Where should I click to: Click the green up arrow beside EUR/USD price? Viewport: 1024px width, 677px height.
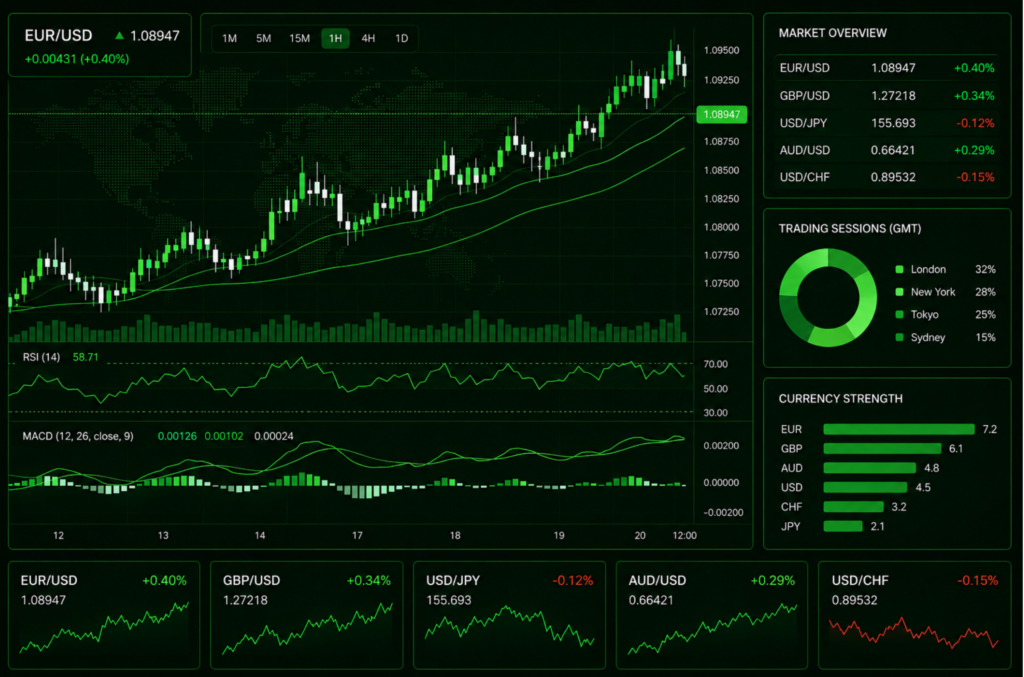[x=120, y=36]
